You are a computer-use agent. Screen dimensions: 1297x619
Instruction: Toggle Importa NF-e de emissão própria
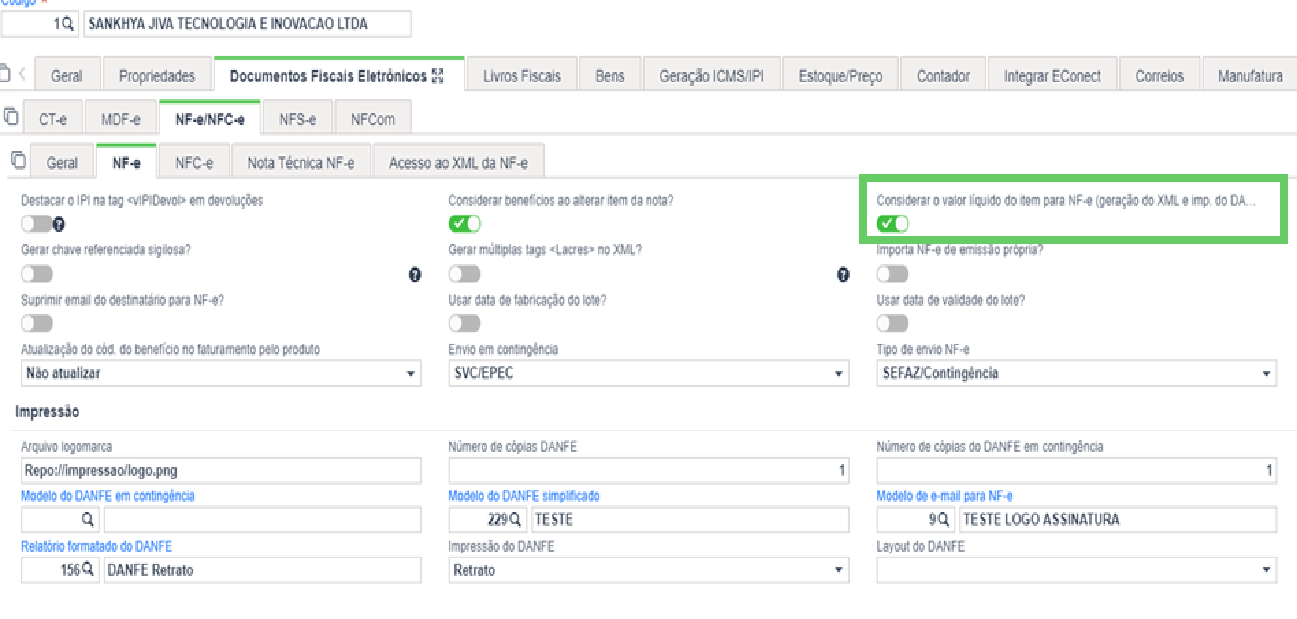[893, 274]
